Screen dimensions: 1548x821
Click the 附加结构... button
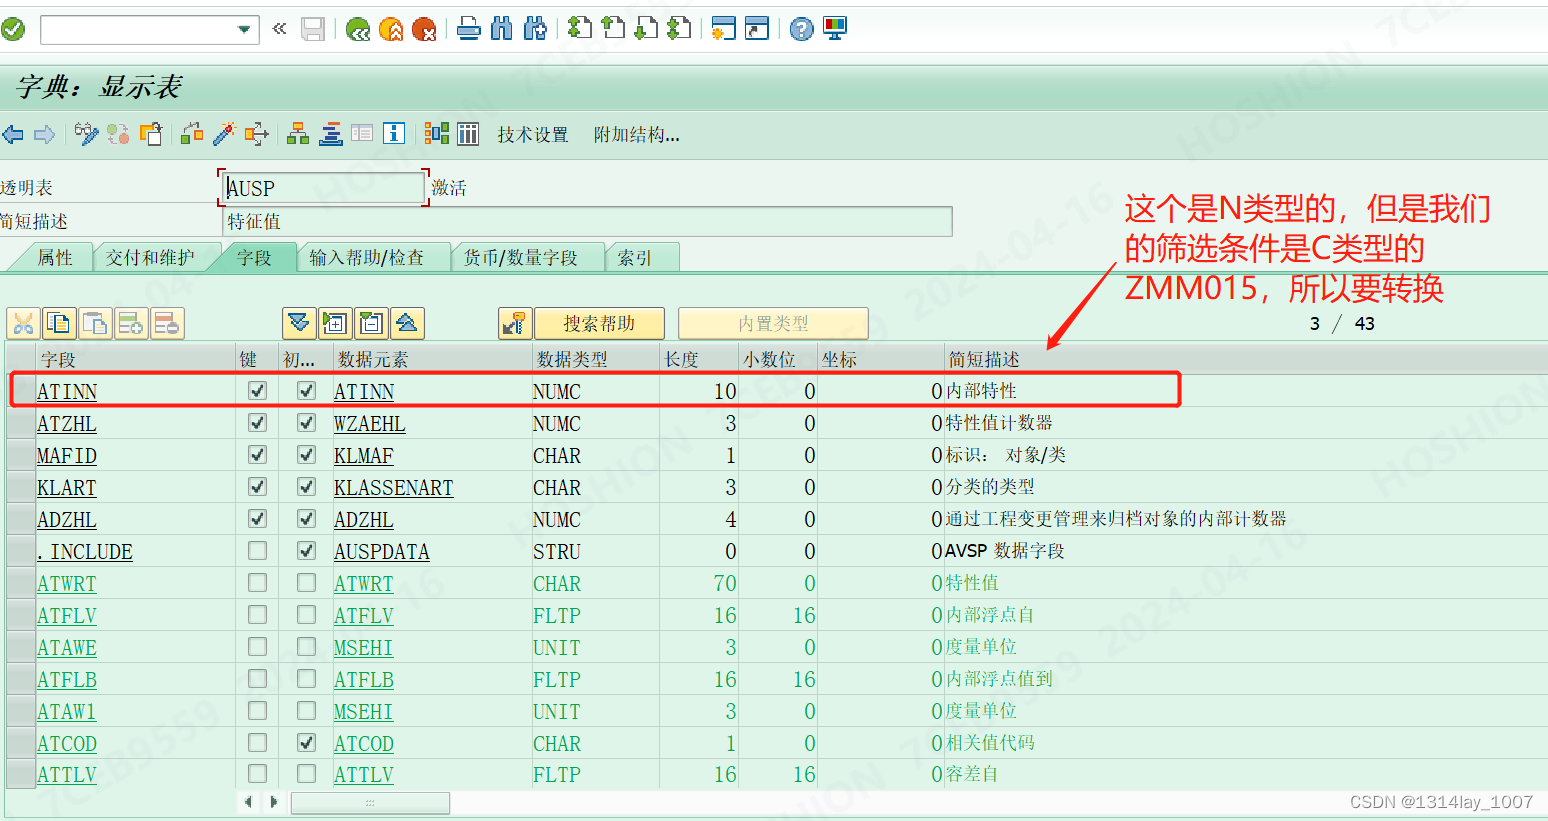(637, 135)
